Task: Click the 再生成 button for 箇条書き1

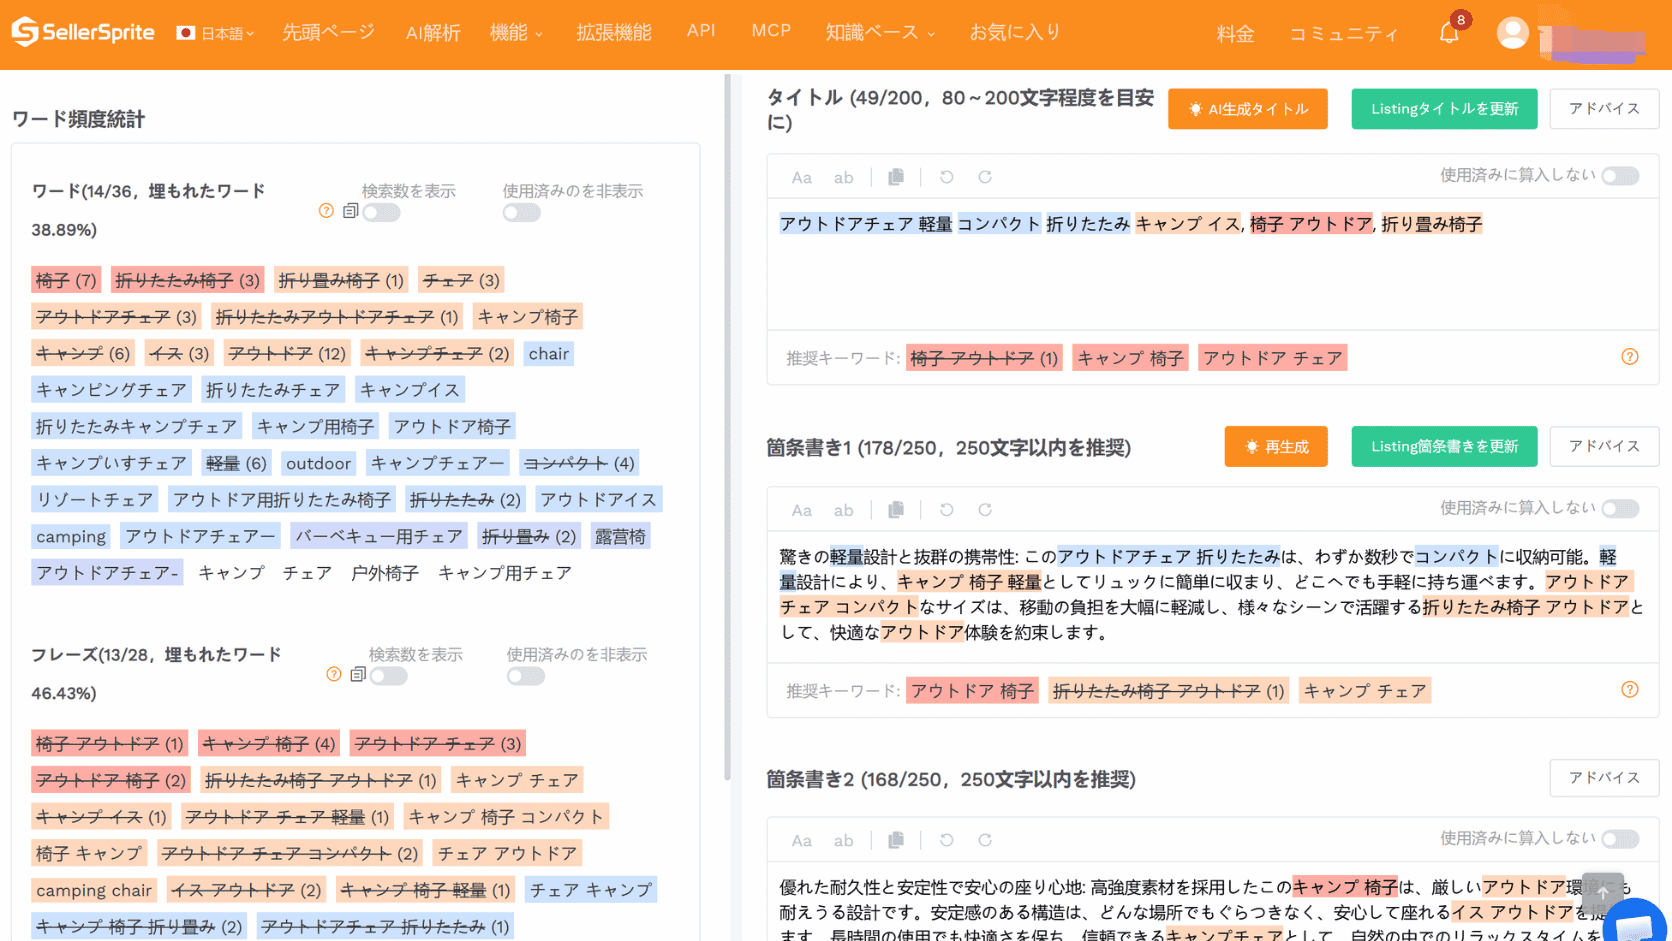Action: coord(1276,447)
